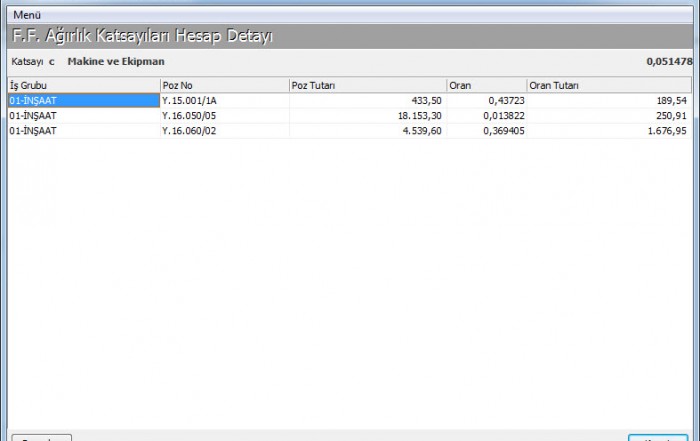Sort by the Oran column header
The width and height of the screenshot is (700, 441).
[x=486, y=86]
